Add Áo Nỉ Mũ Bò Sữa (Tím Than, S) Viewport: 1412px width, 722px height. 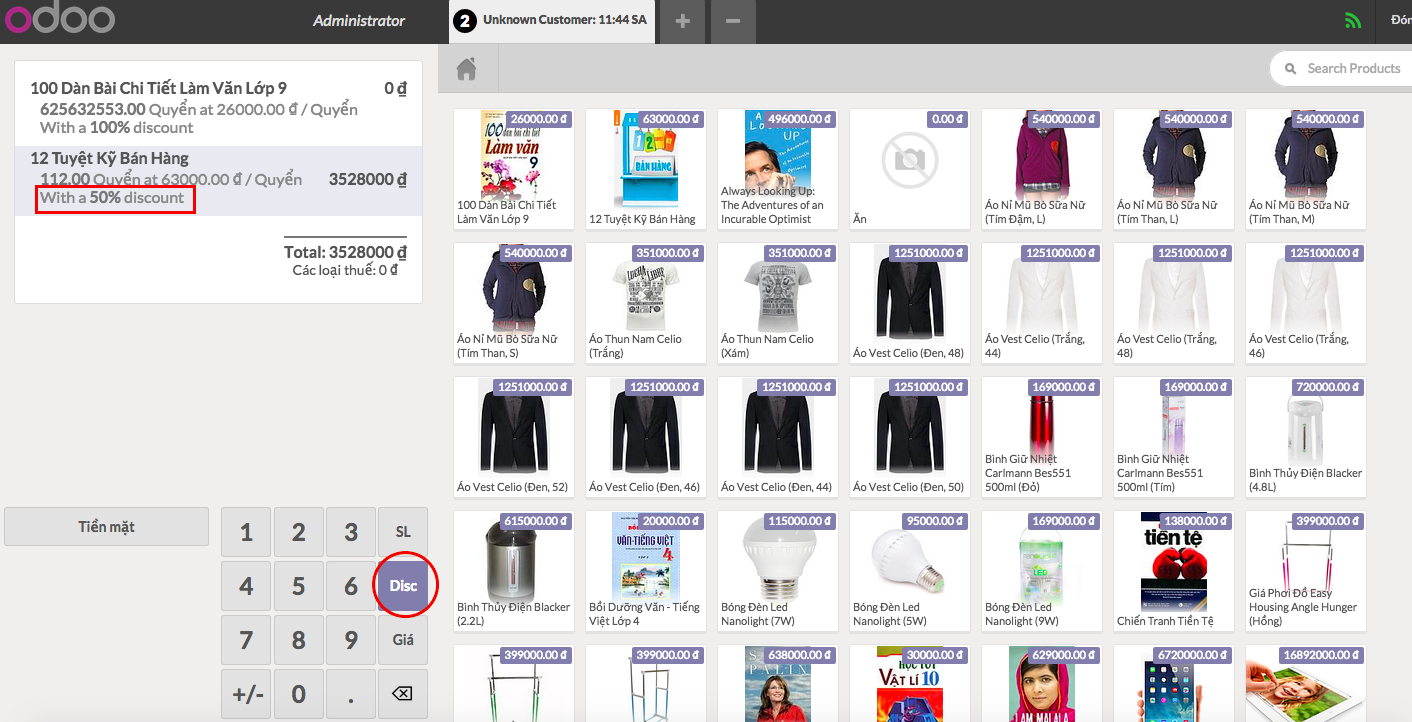click(514, 303)
